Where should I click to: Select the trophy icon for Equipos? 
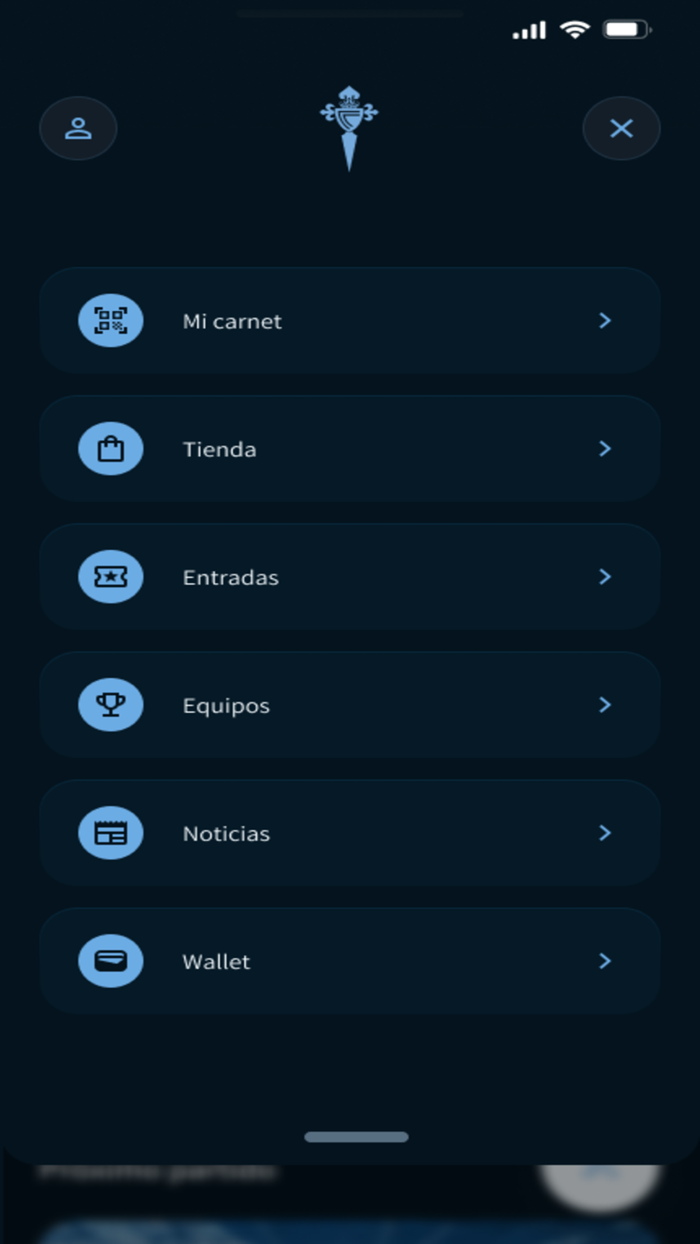coord(110,705)
